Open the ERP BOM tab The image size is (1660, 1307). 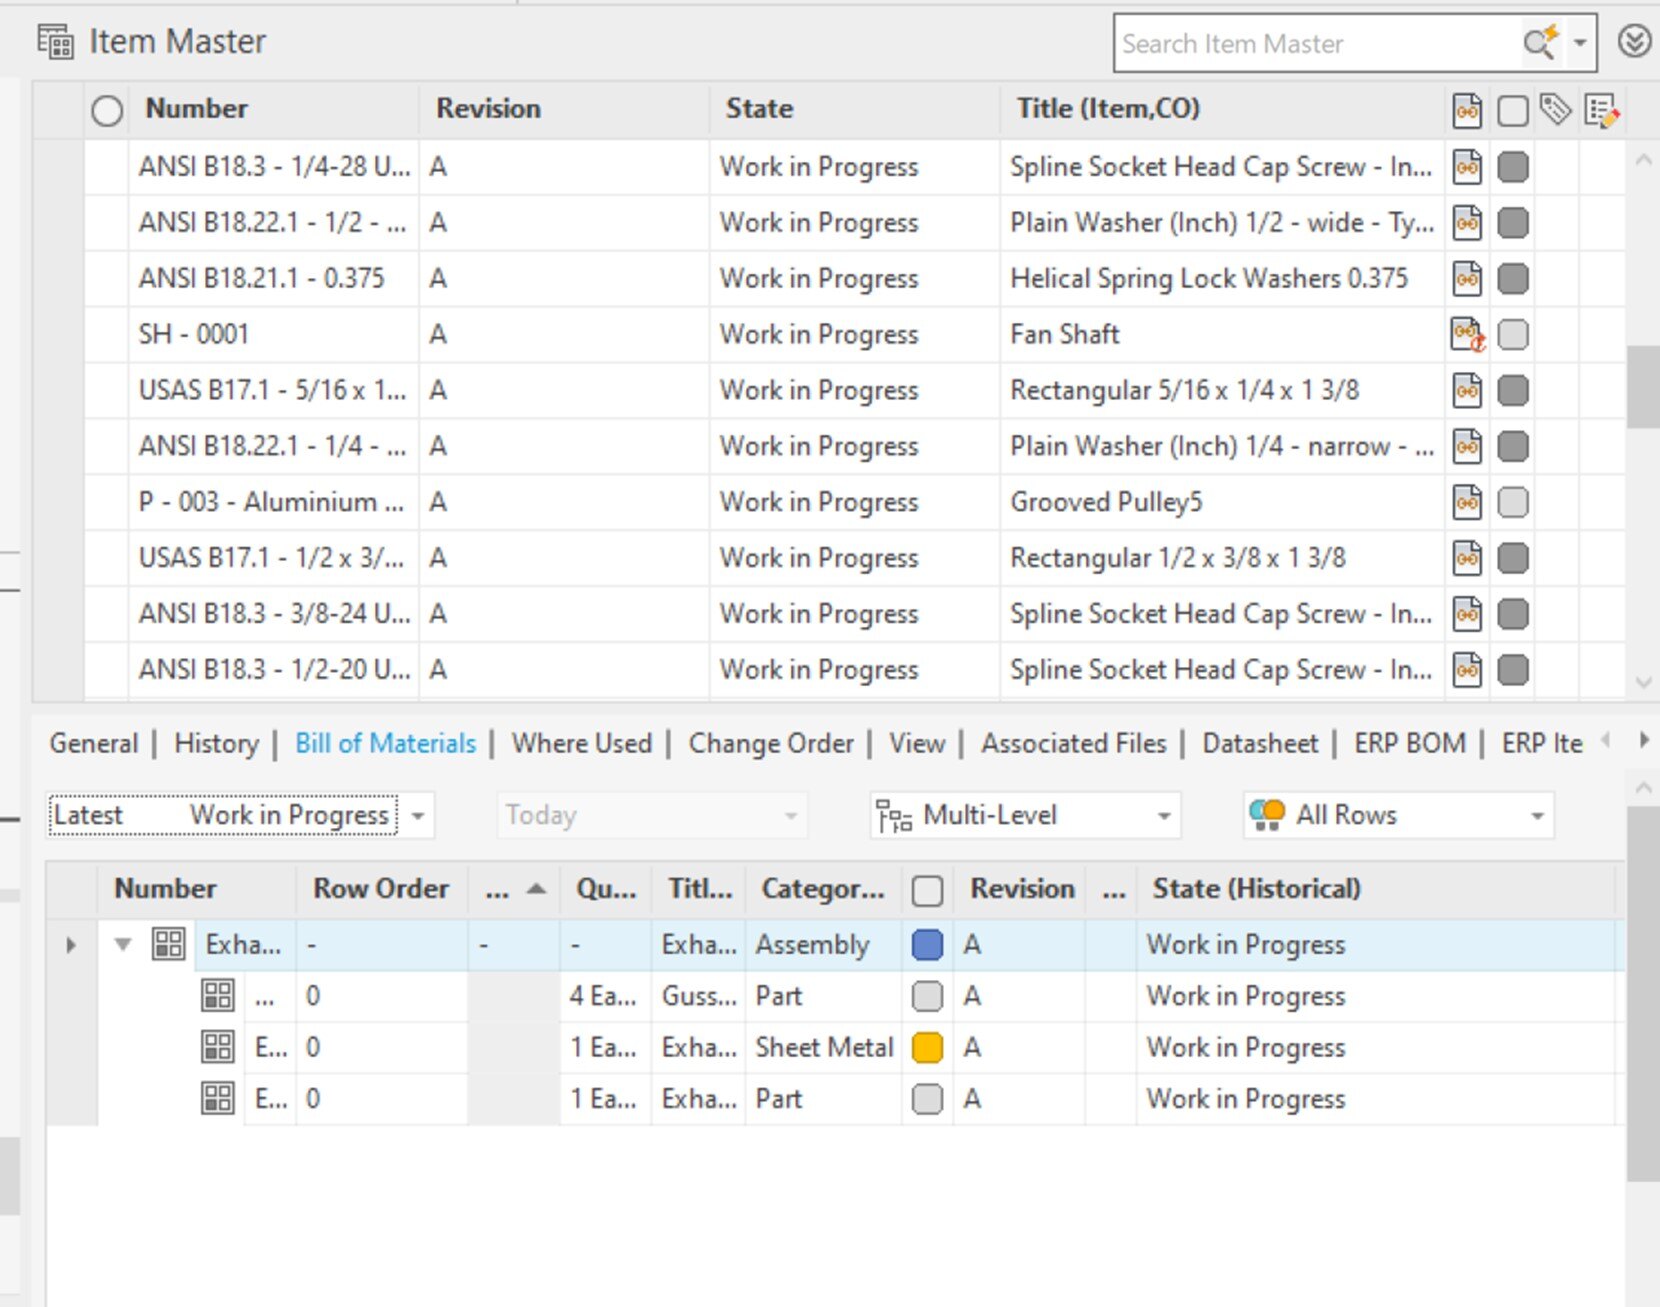(1410, 743)
